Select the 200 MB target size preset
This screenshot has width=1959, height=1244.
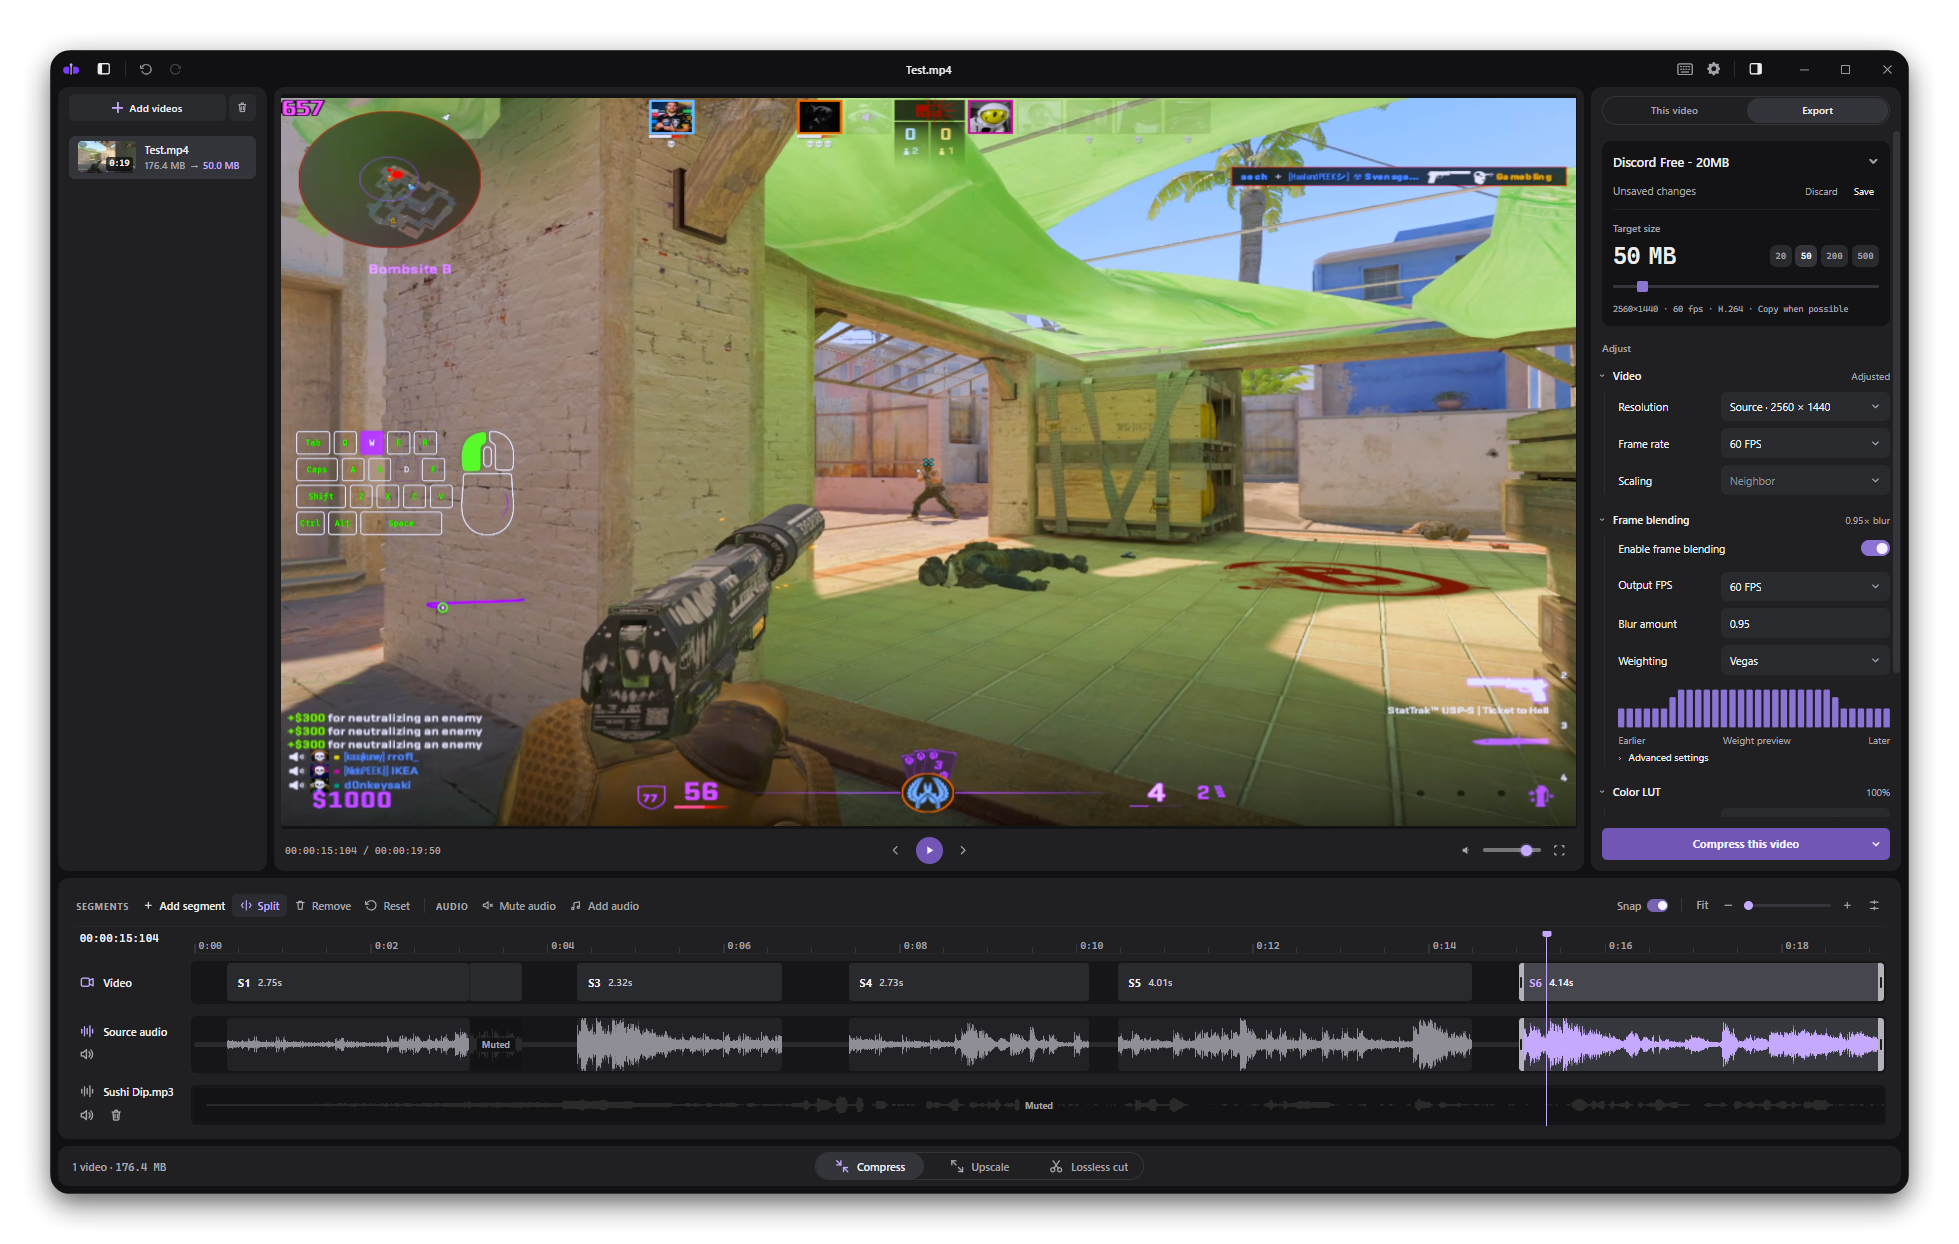(1834, 256)
